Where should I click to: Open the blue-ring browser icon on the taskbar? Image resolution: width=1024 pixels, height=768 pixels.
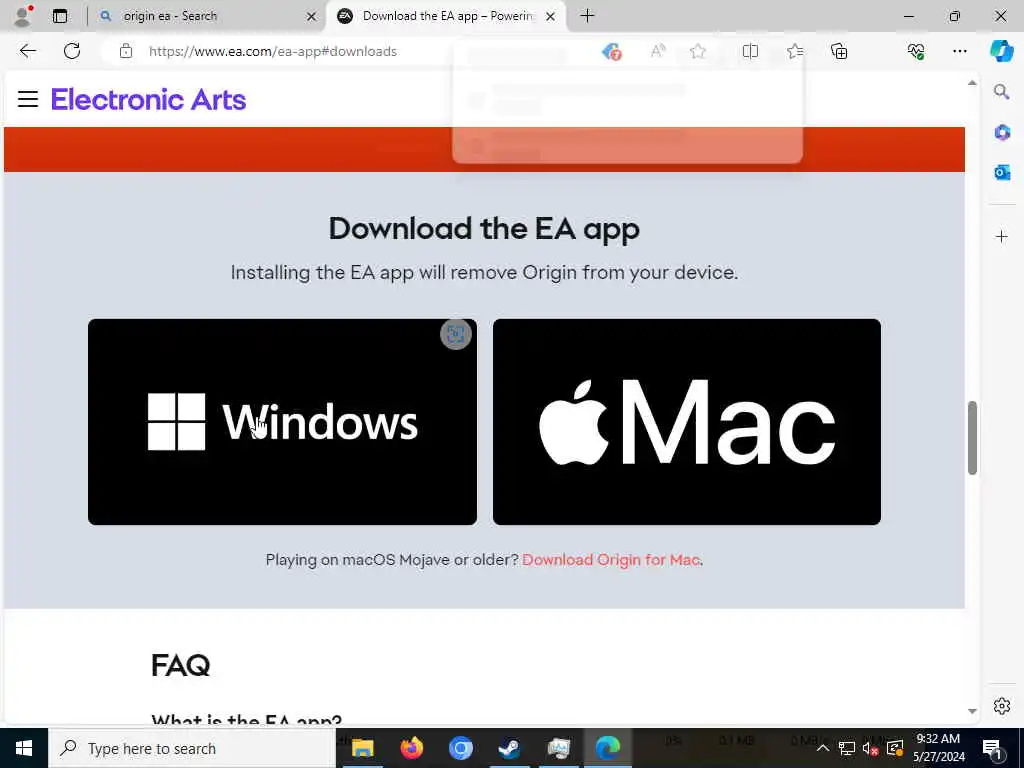click(460, 748)
